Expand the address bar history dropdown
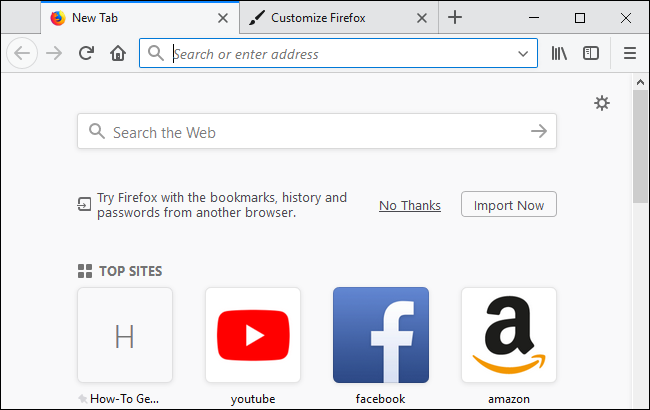Screen dimensions: 650x410 [x=523, y=54]
